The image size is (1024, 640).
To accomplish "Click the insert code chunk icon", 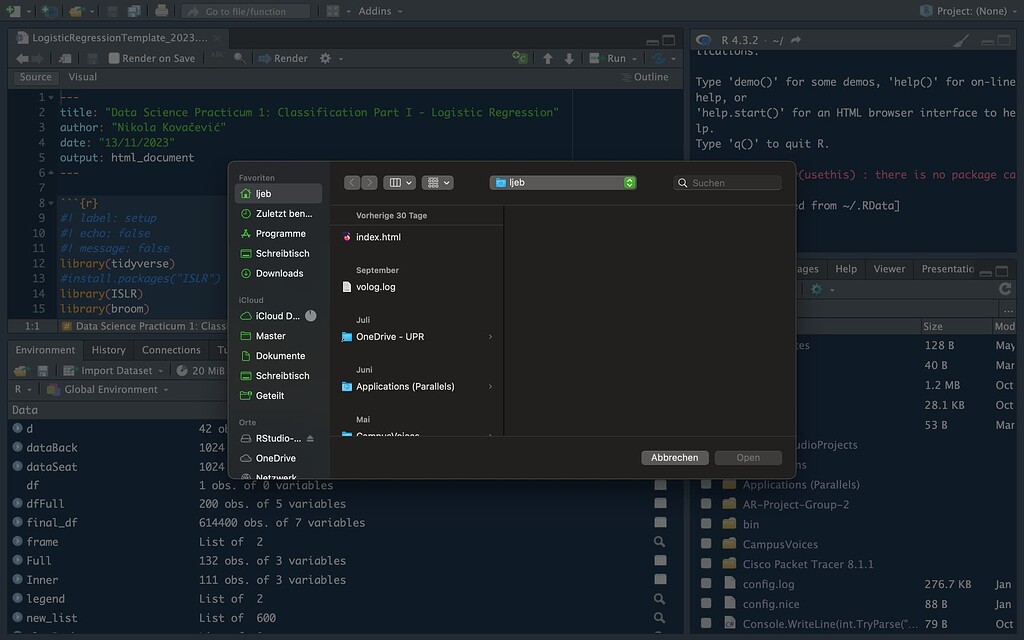I will 520,59.
